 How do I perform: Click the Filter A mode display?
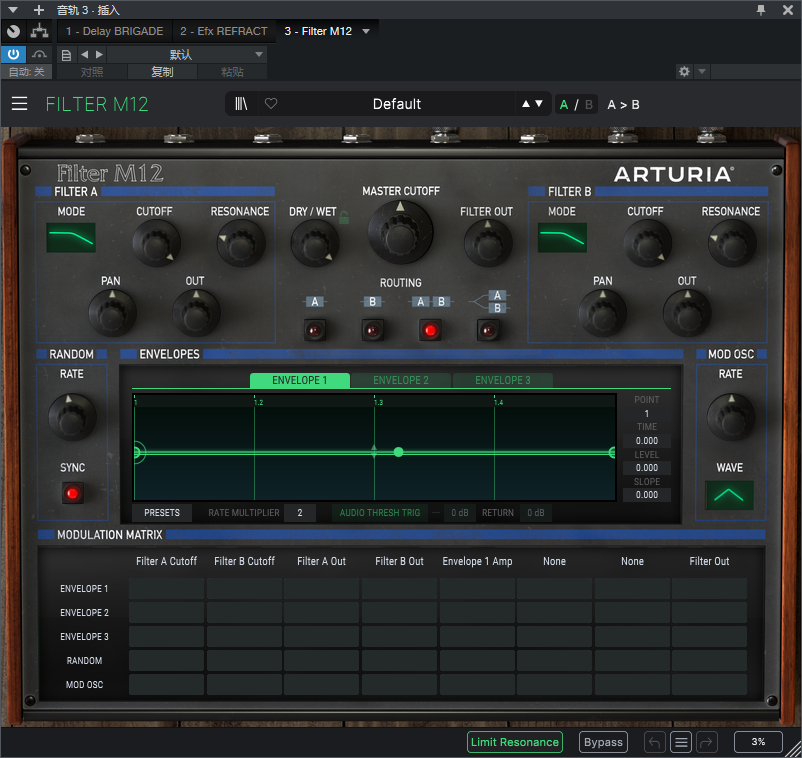pyautogui.click(x=71, y=237)
